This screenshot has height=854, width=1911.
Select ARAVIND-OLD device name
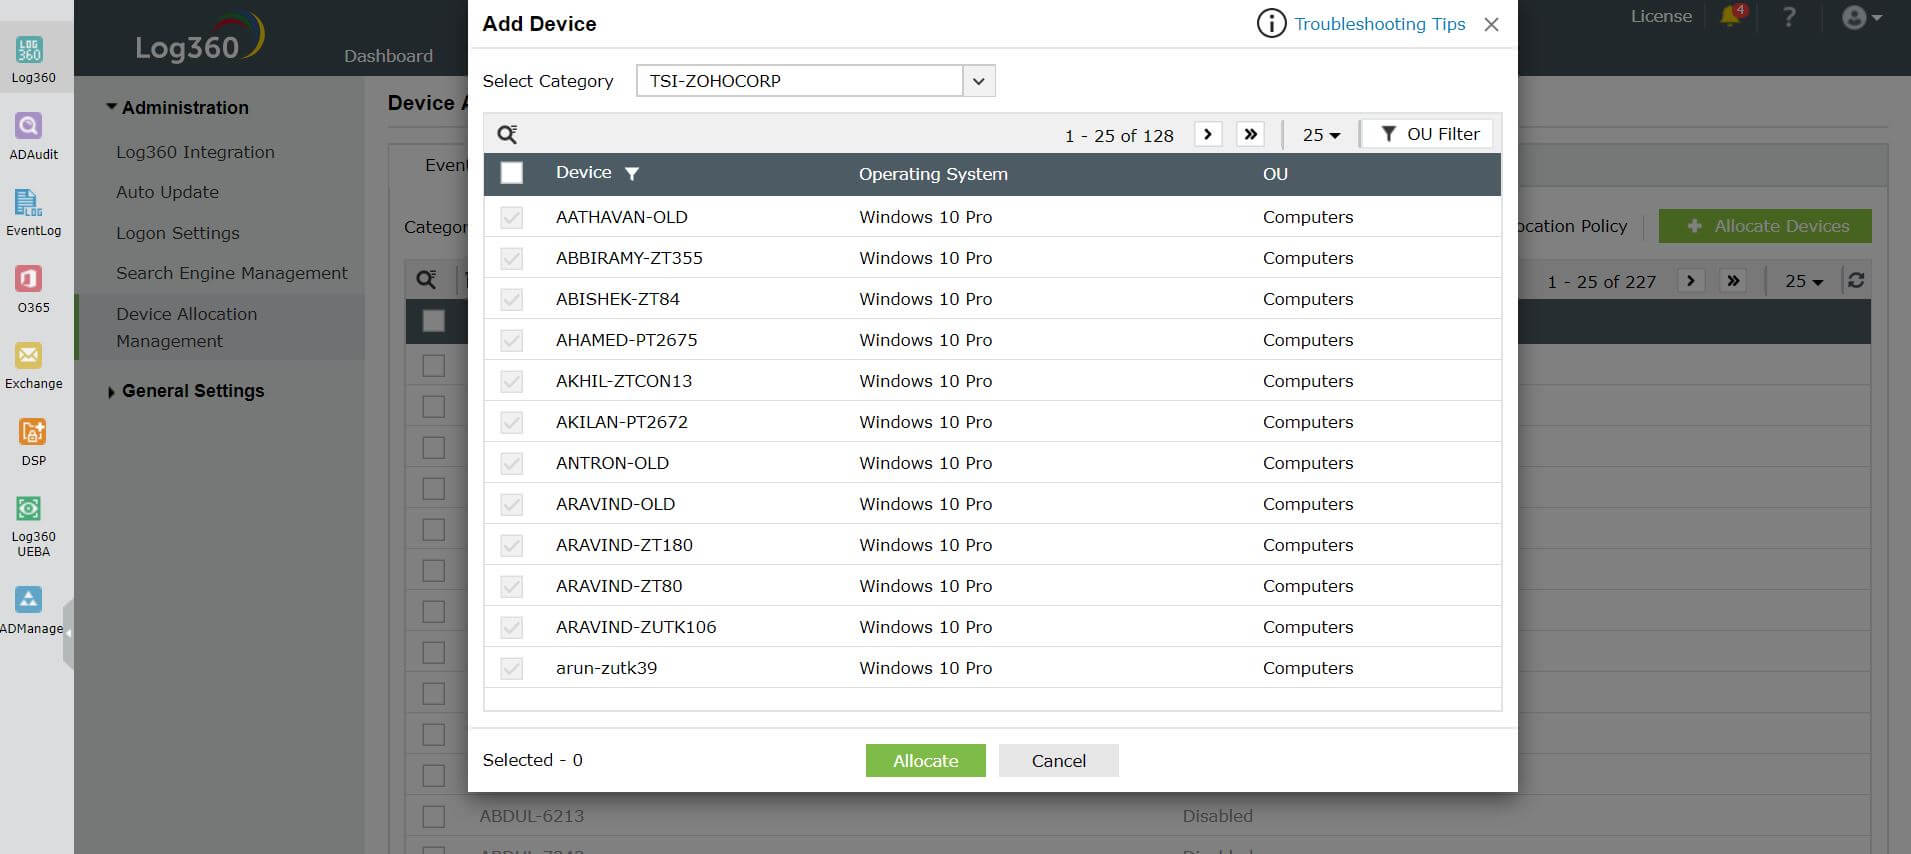click(615, 504)
